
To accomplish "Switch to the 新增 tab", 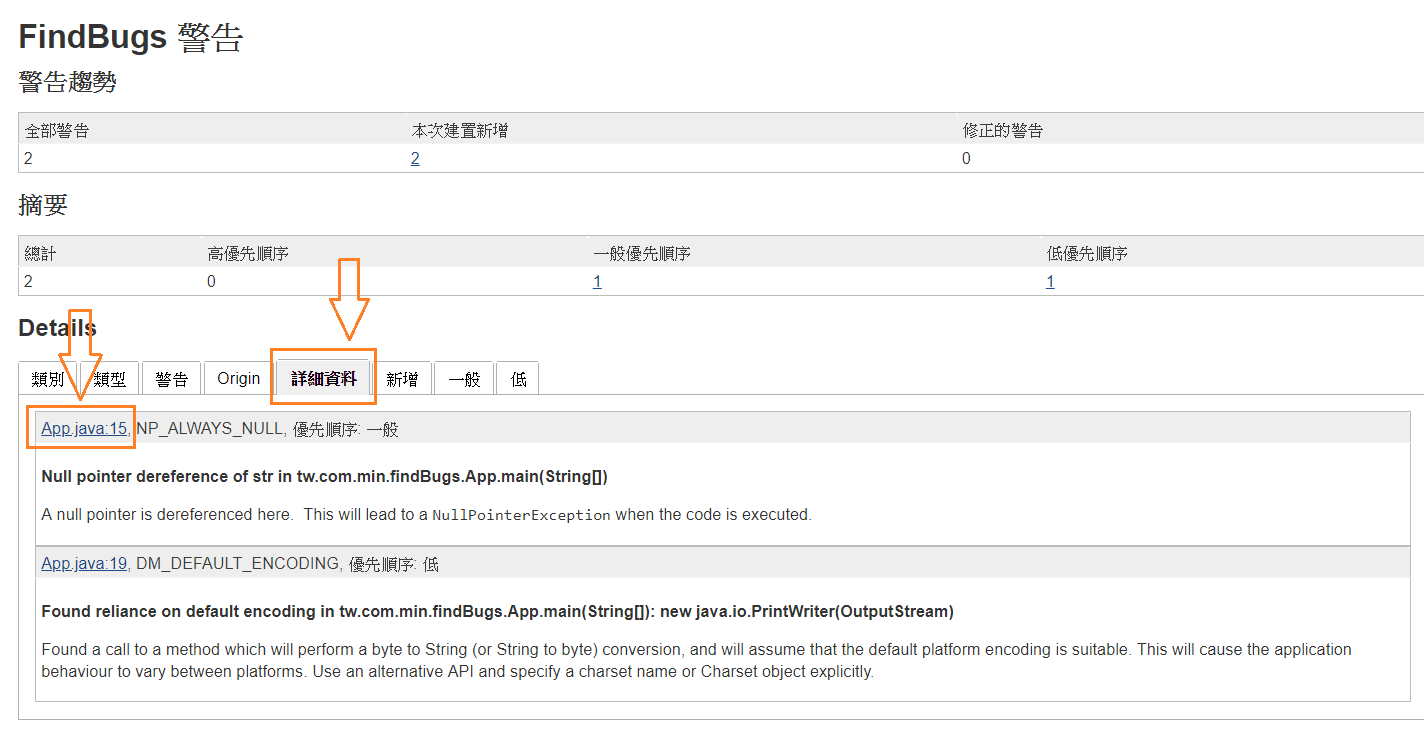I will tap(403, 378).
